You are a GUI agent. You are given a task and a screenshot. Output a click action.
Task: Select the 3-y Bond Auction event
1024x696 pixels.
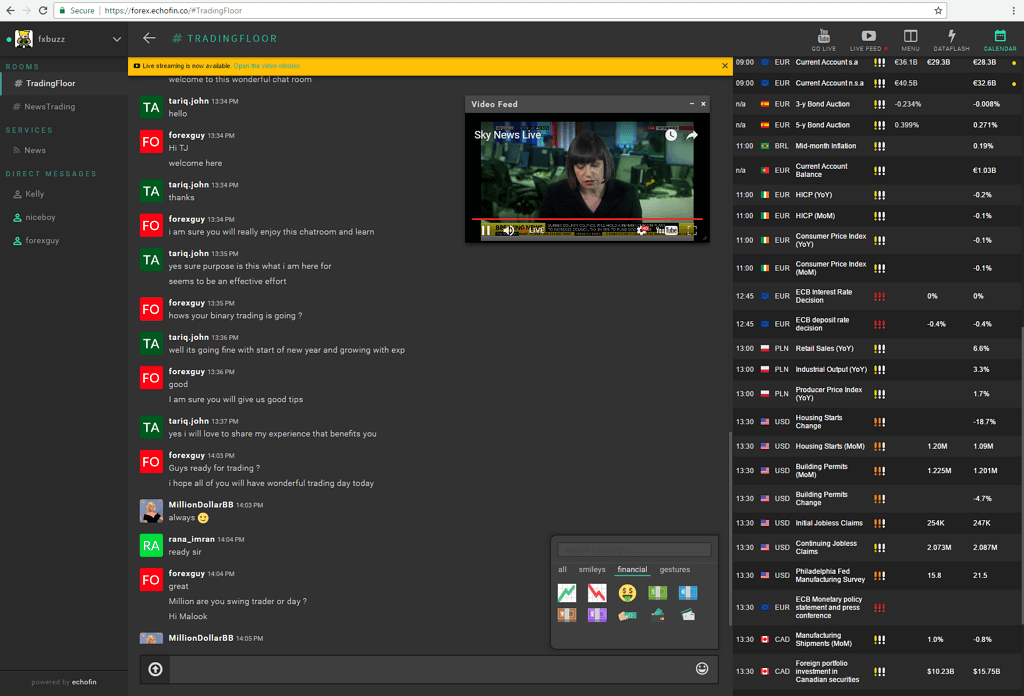coord(875,104)
